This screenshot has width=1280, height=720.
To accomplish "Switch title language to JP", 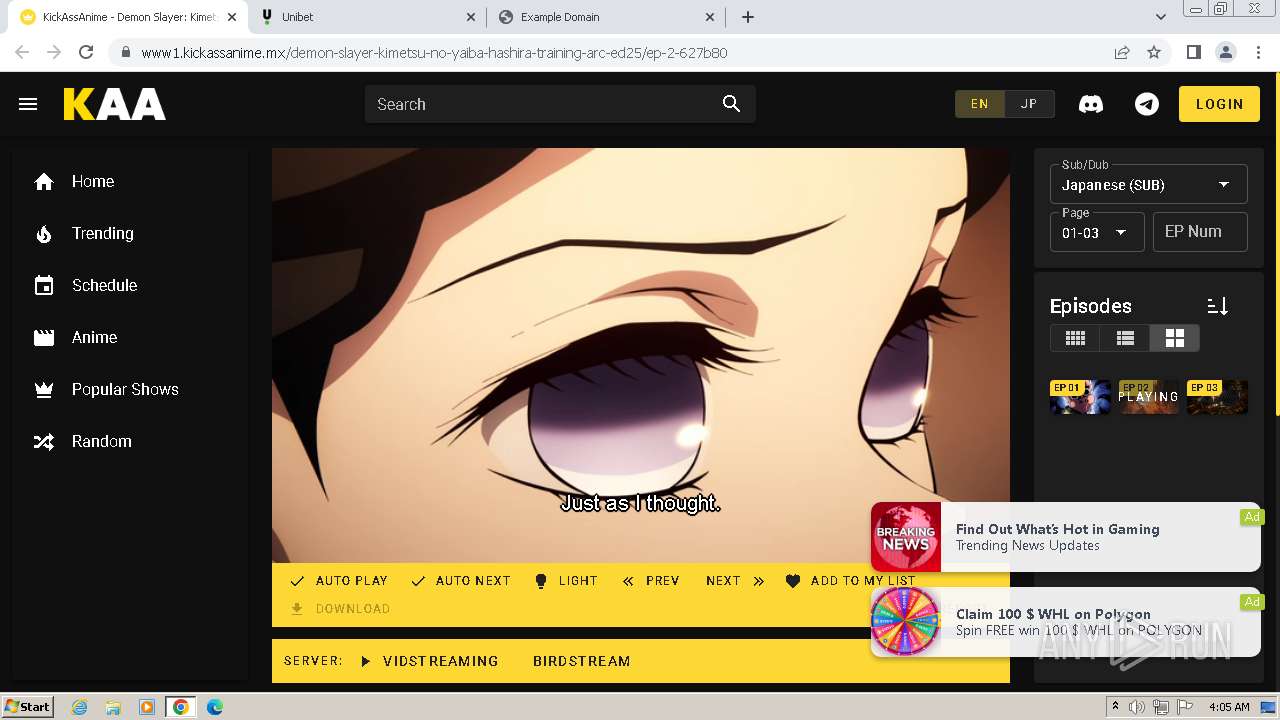I will 1029,104.
